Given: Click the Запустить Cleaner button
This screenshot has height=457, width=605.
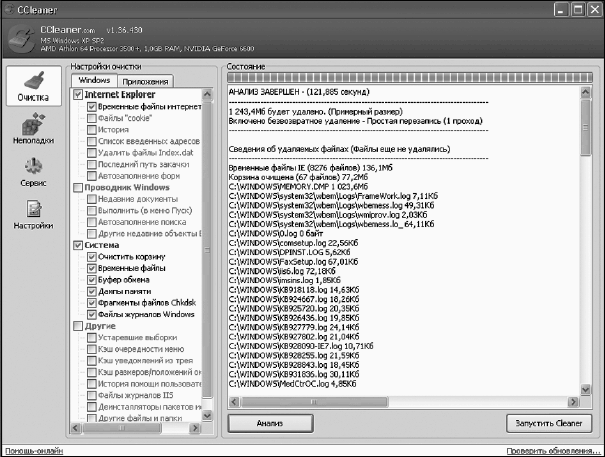Looking at the screenshot, I should pos(547,423).
